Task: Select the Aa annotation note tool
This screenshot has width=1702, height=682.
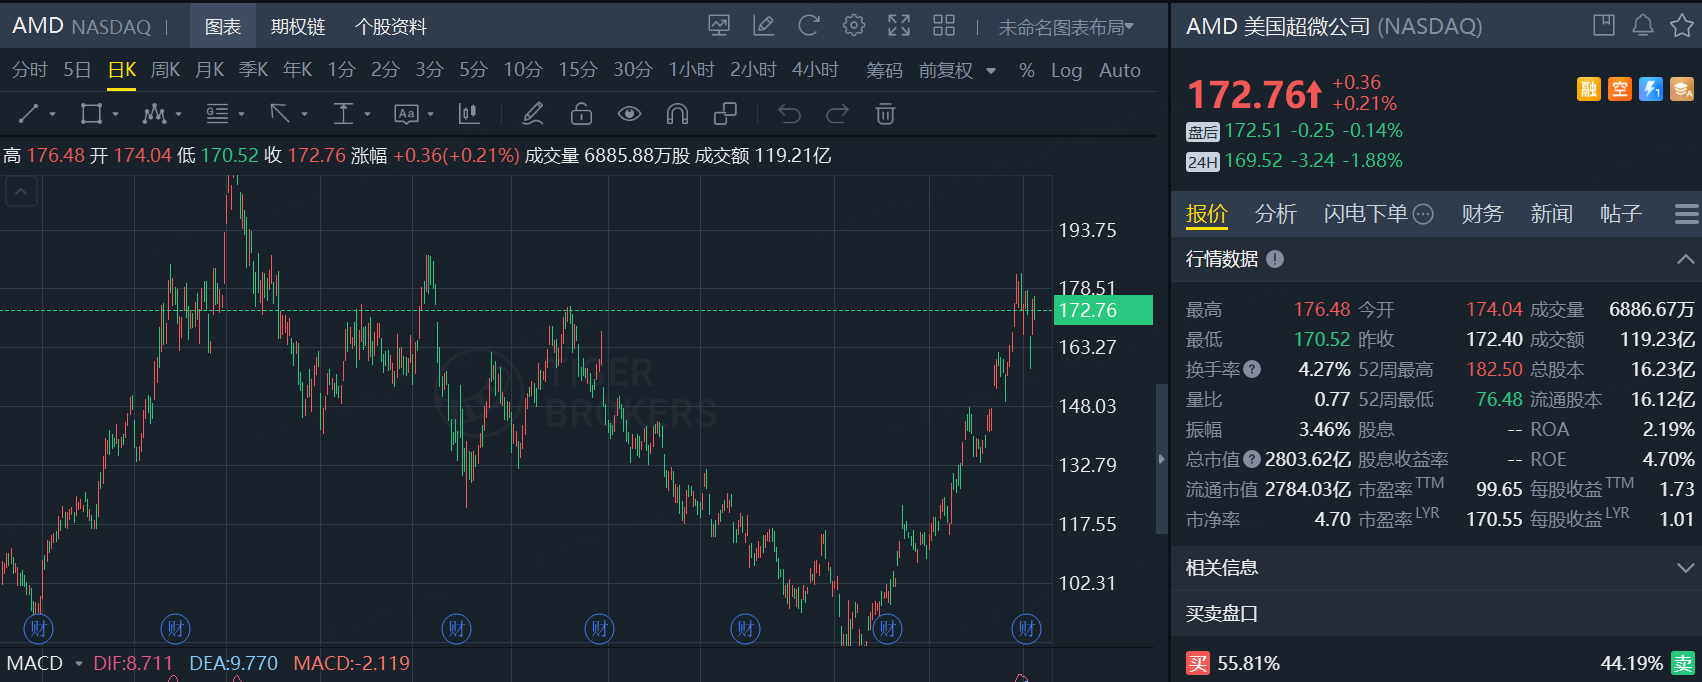Action: 406,114
